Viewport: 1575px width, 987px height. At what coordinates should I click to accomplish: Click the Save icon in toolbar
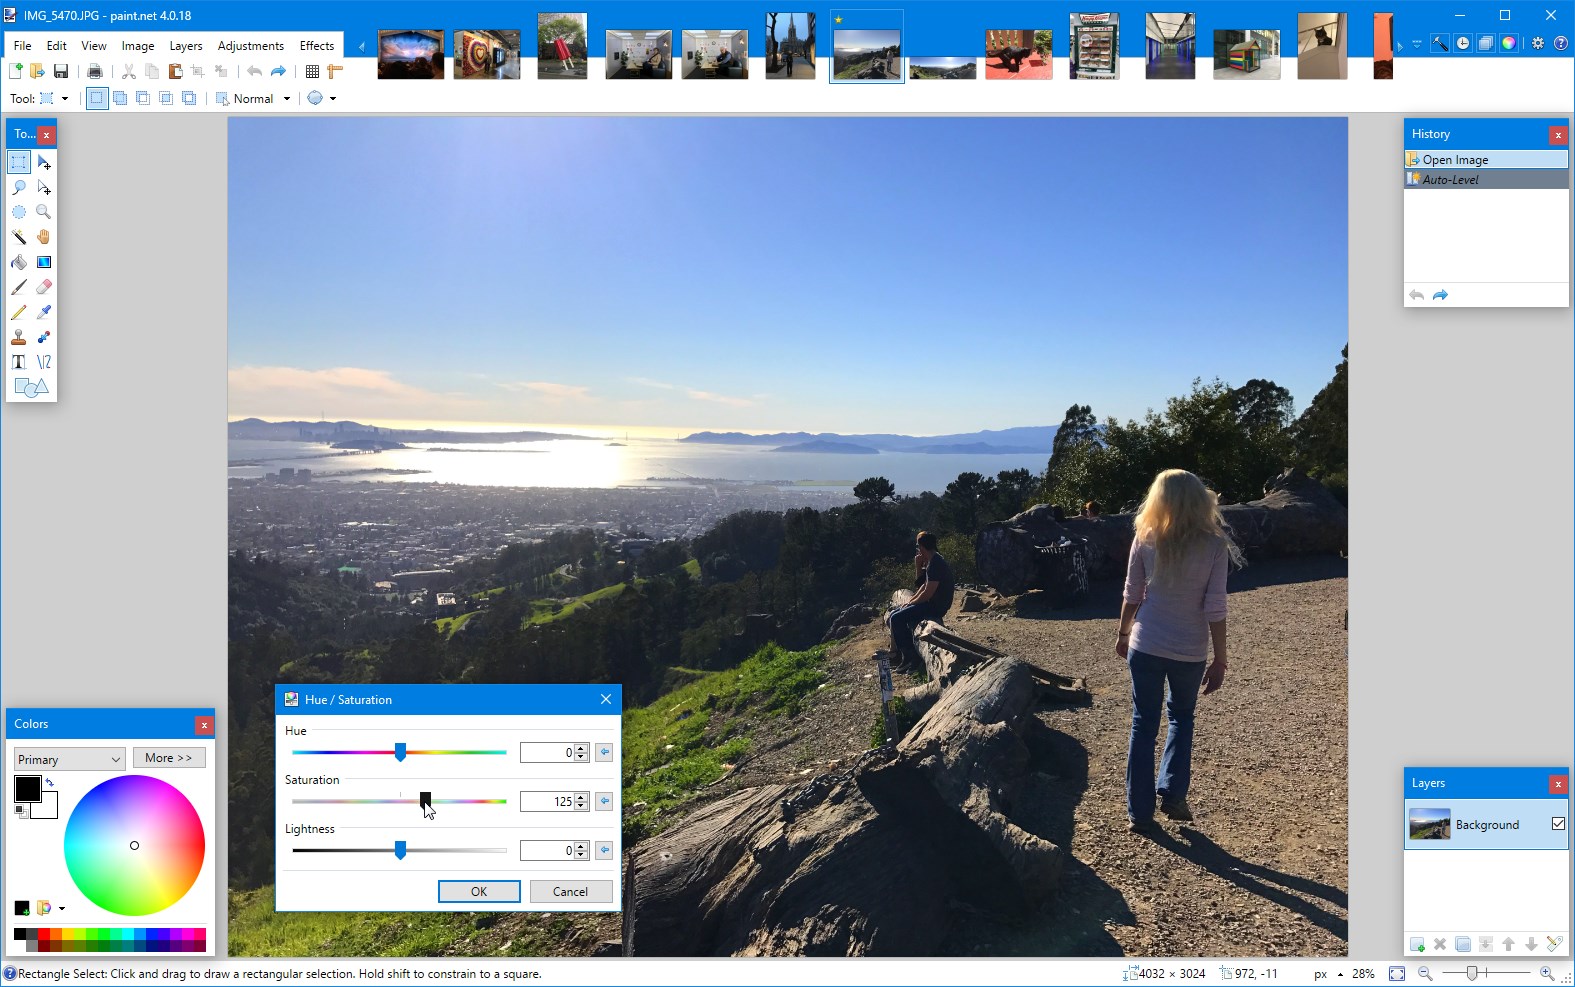point(61,71)
